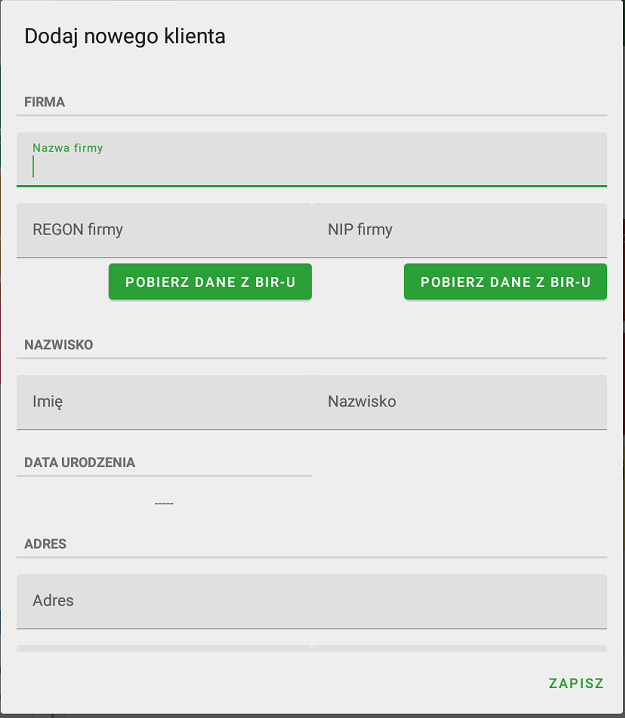The width and height of the screenshot is (625, 718).
Task: Click the Adres input field
Action: tap(312, 601)
